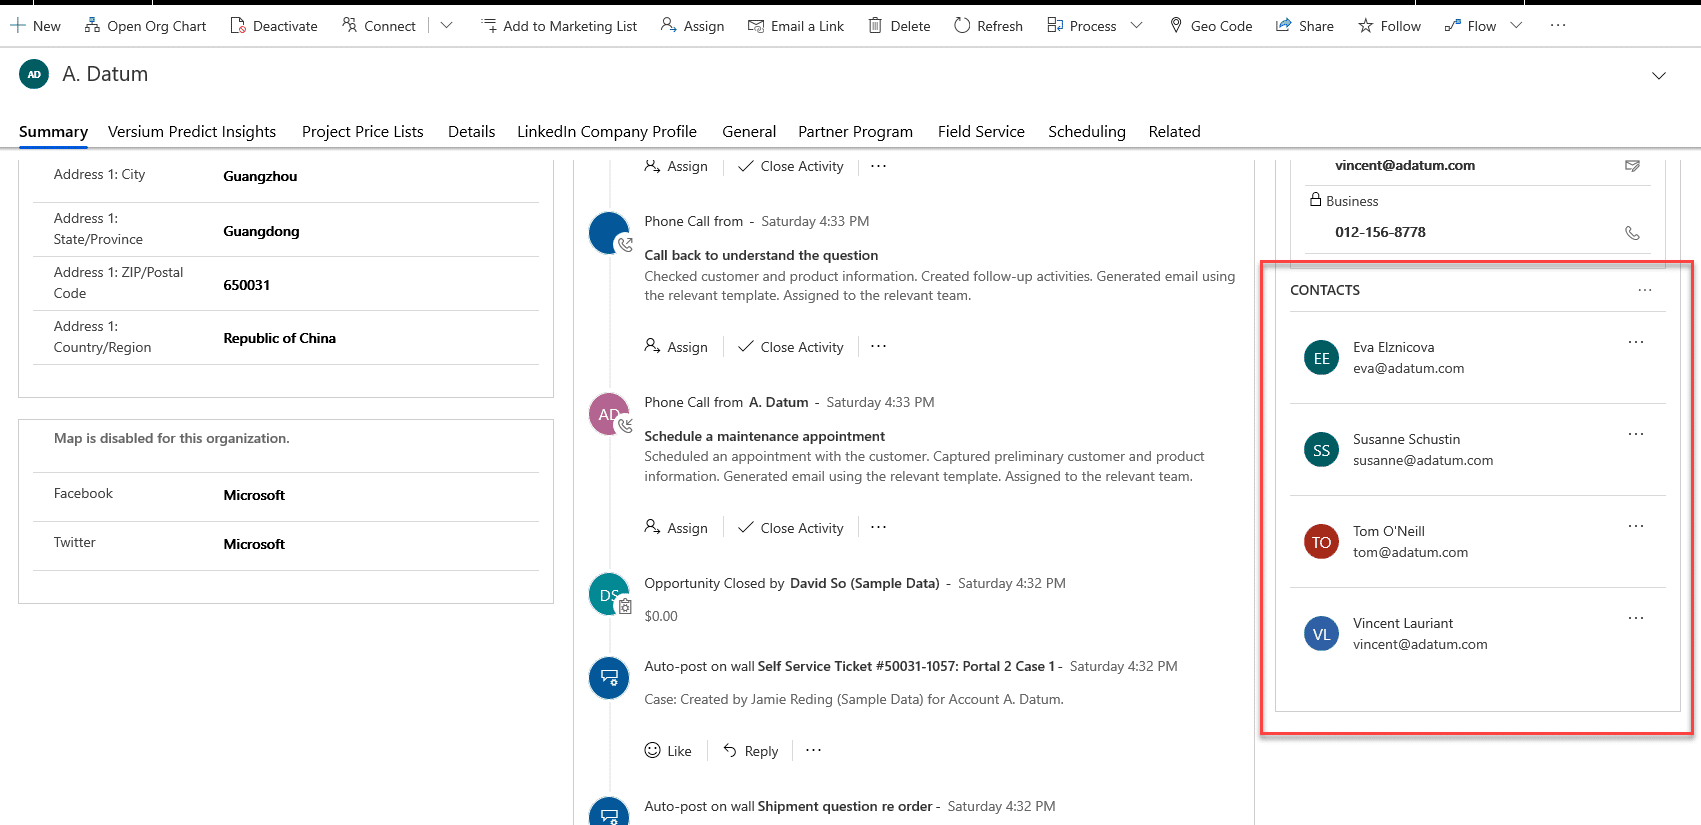Image resolution: width=1701 pixels, height=825 pixels.
Task: Click the email icon beside vincent@adatum.com
Action: tap(1632, 166)
